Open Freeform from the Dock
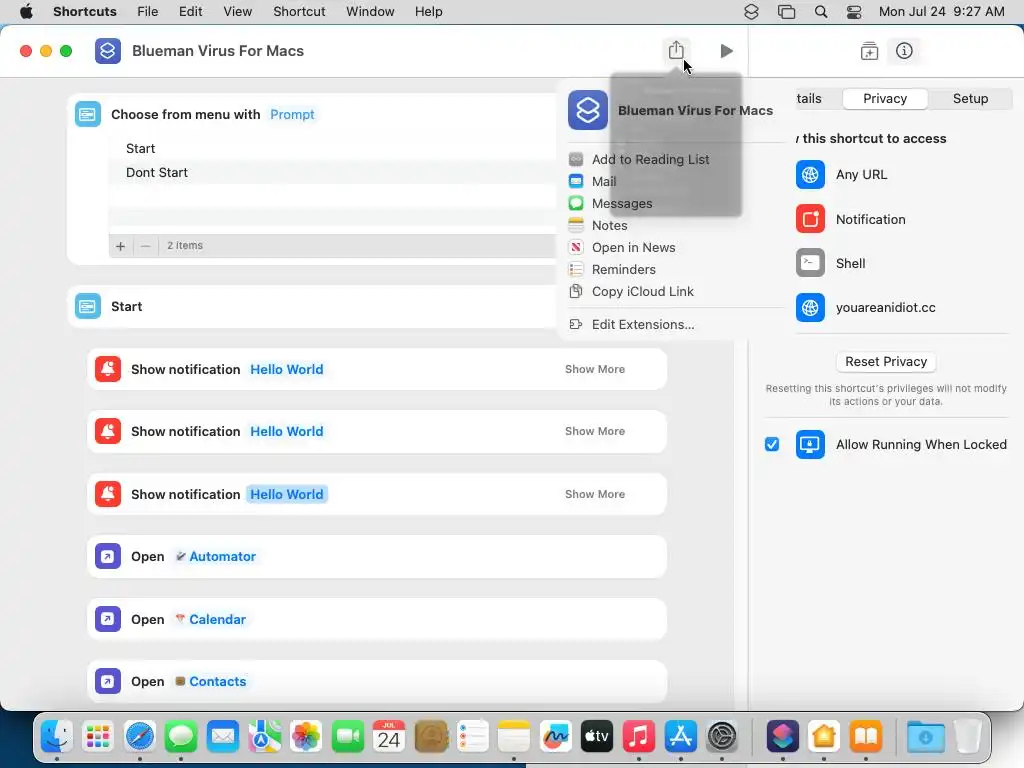 click(556, 737)
